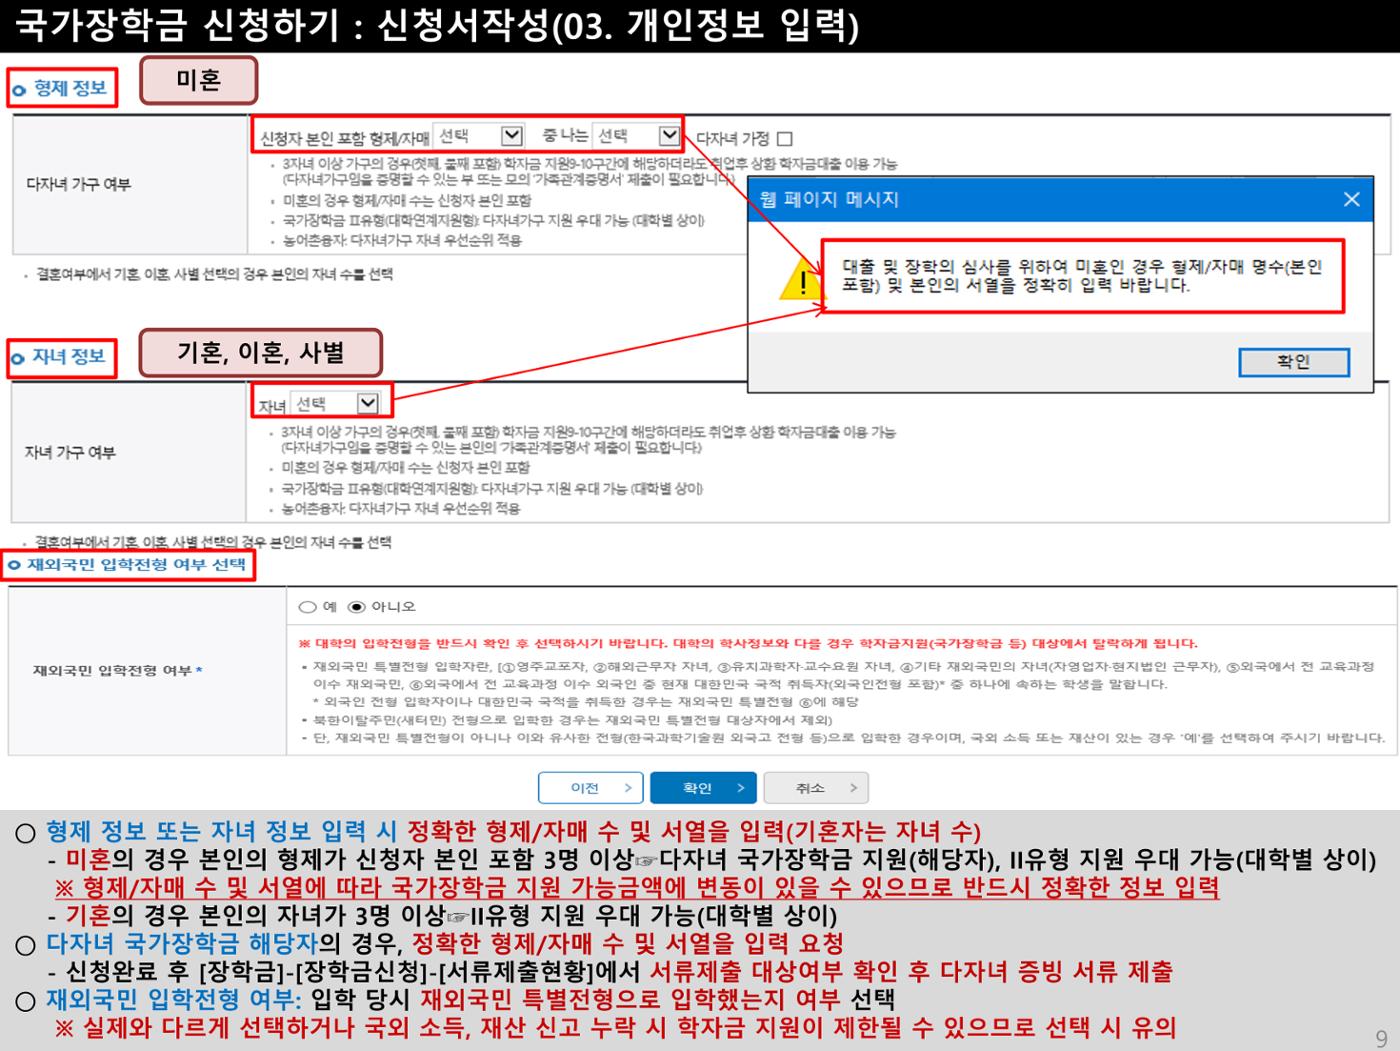Click the 웹 페이지 메시지 dialog title
Screen dimensions: 1400x1051
829,199
